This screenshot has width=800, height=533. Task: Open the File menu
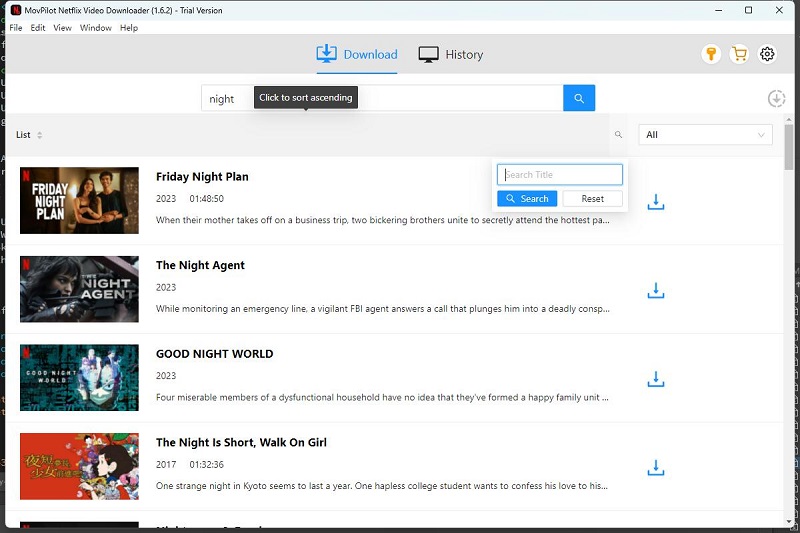16,28
